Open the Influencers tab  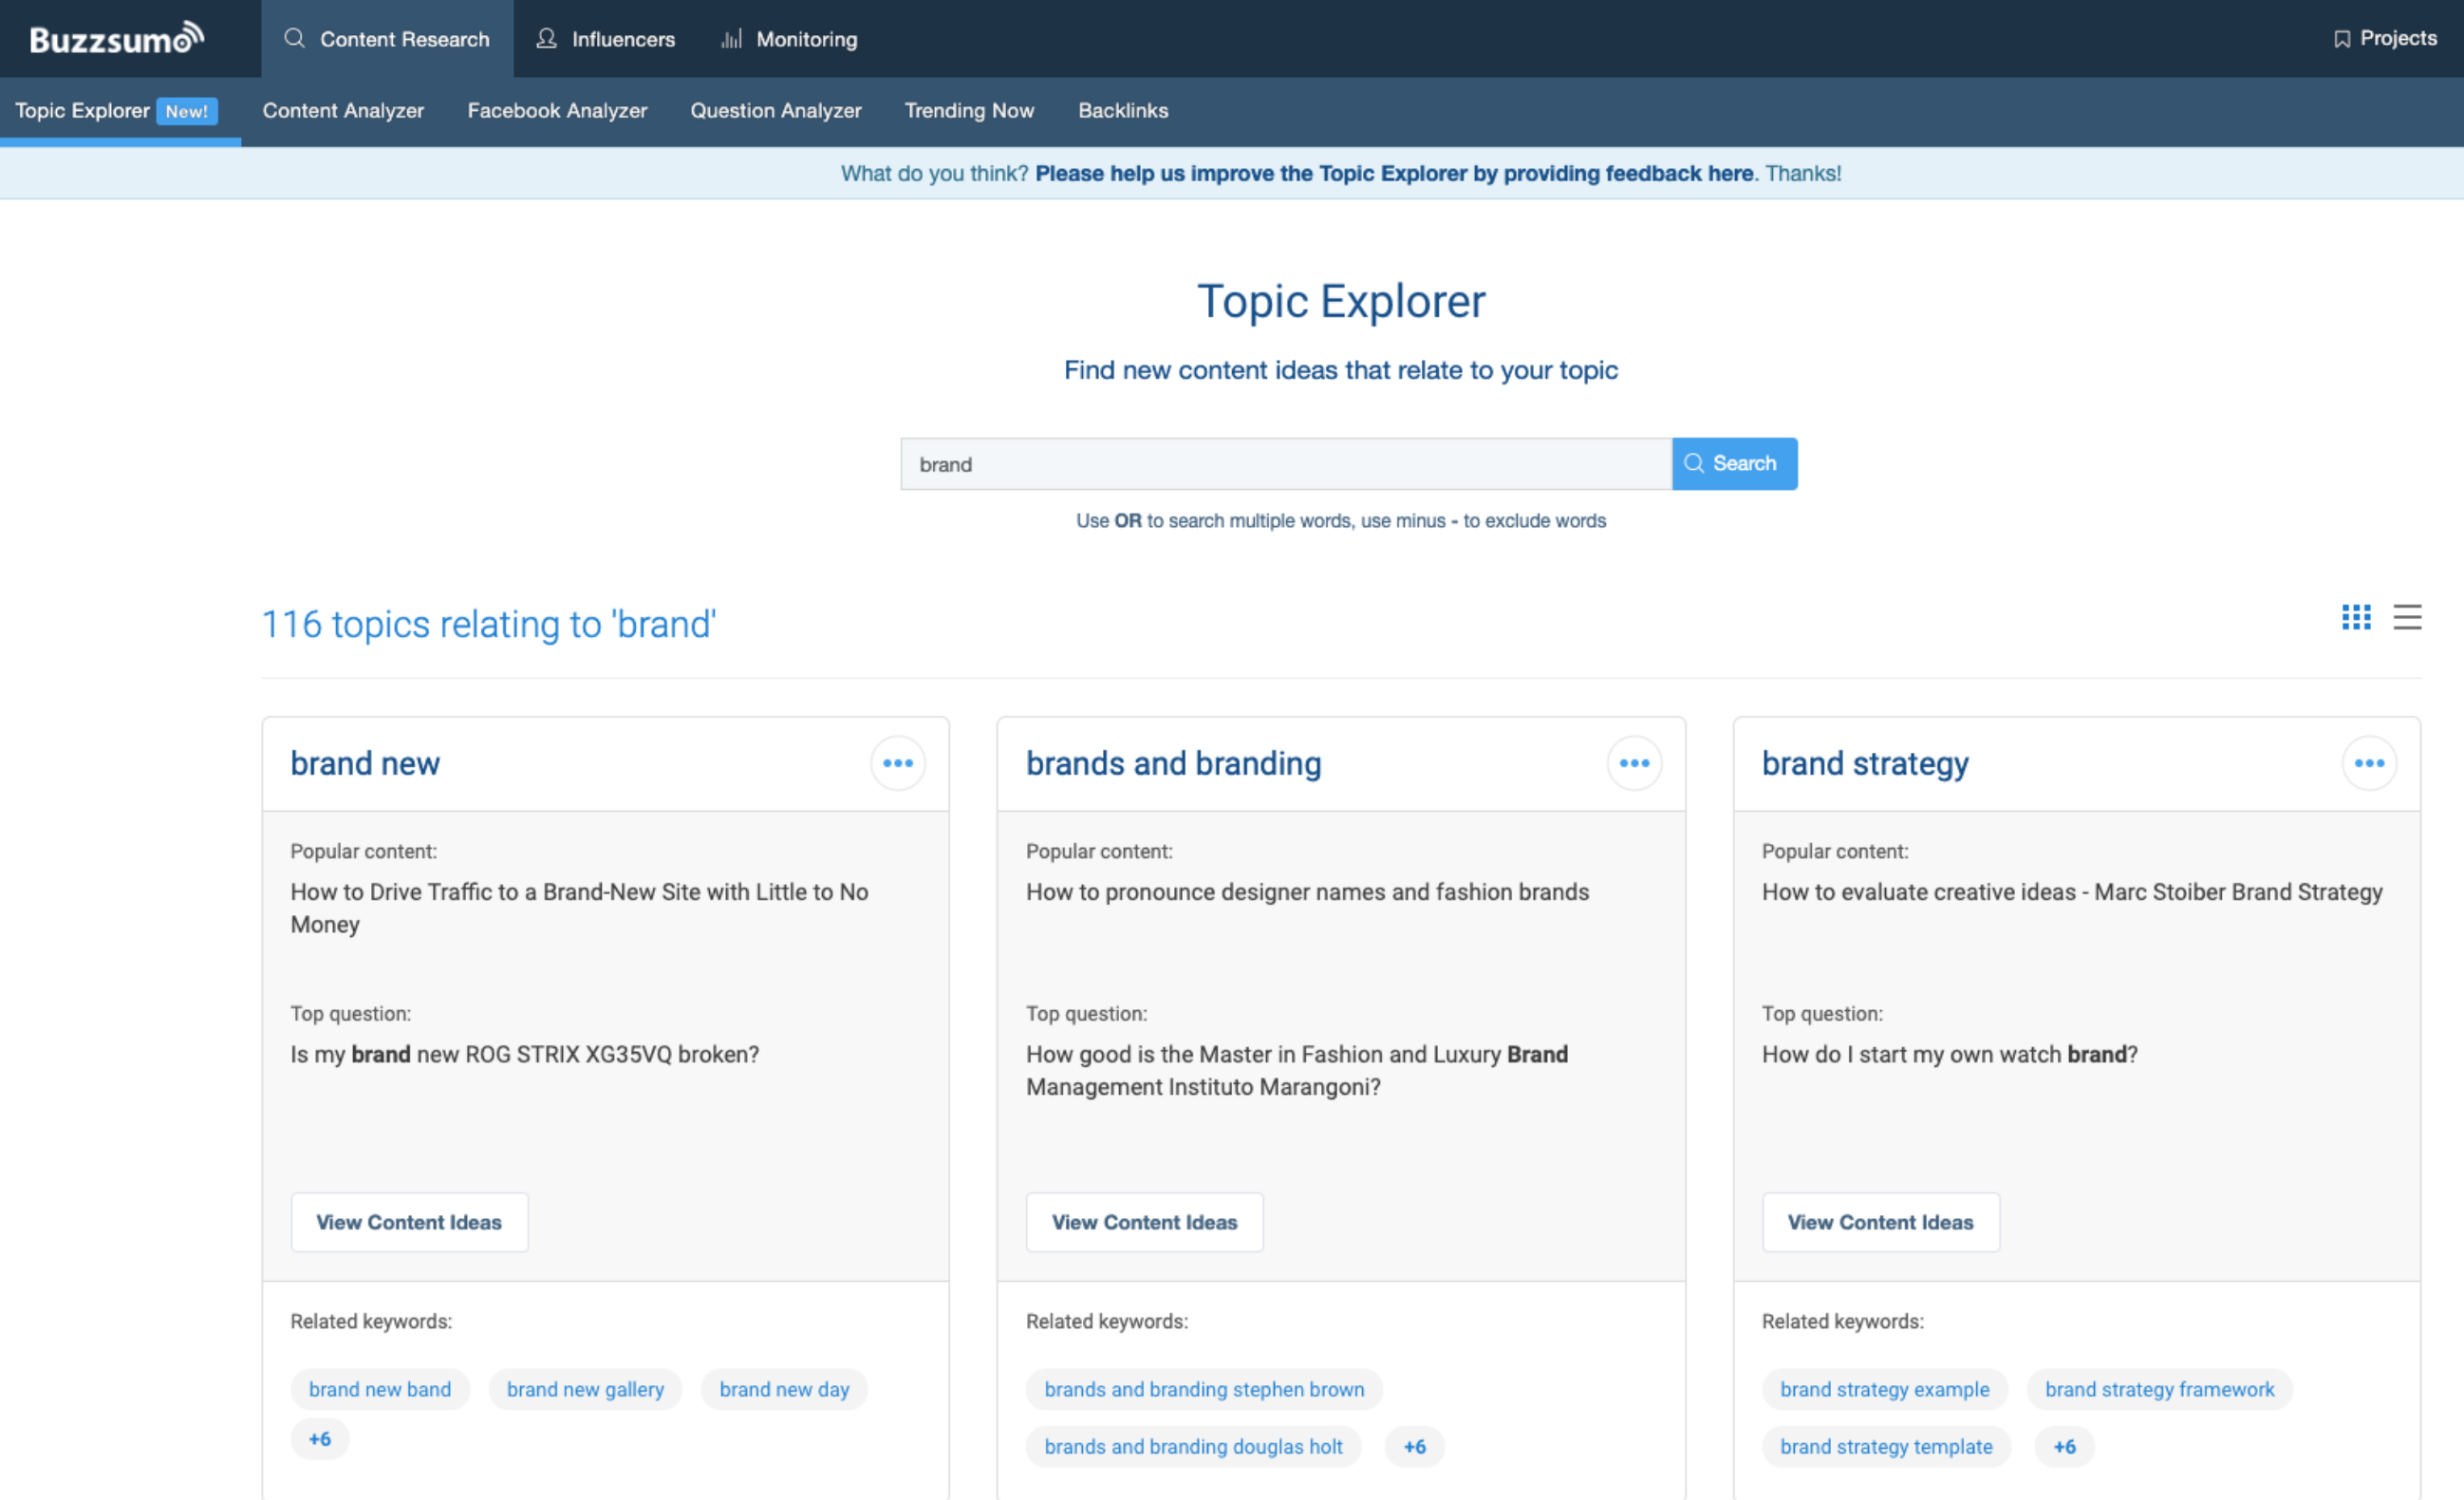pyautogui.click(x=606, y=39)
